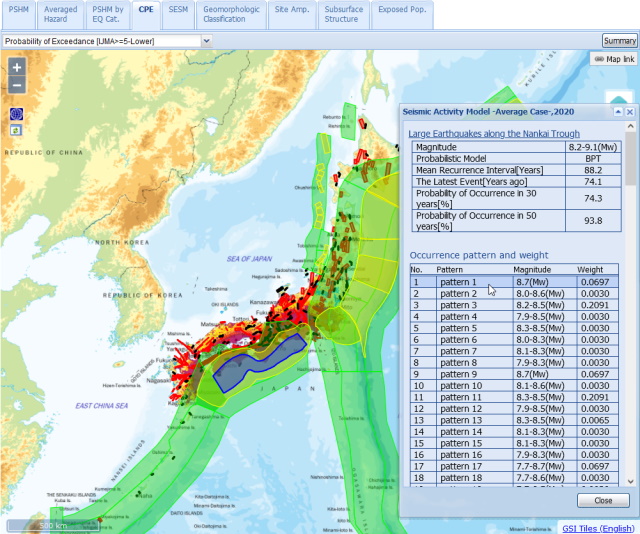The height and width of the screenshot is (534, 640).
Task: Zoom out of the map
Action: [17, 86]
